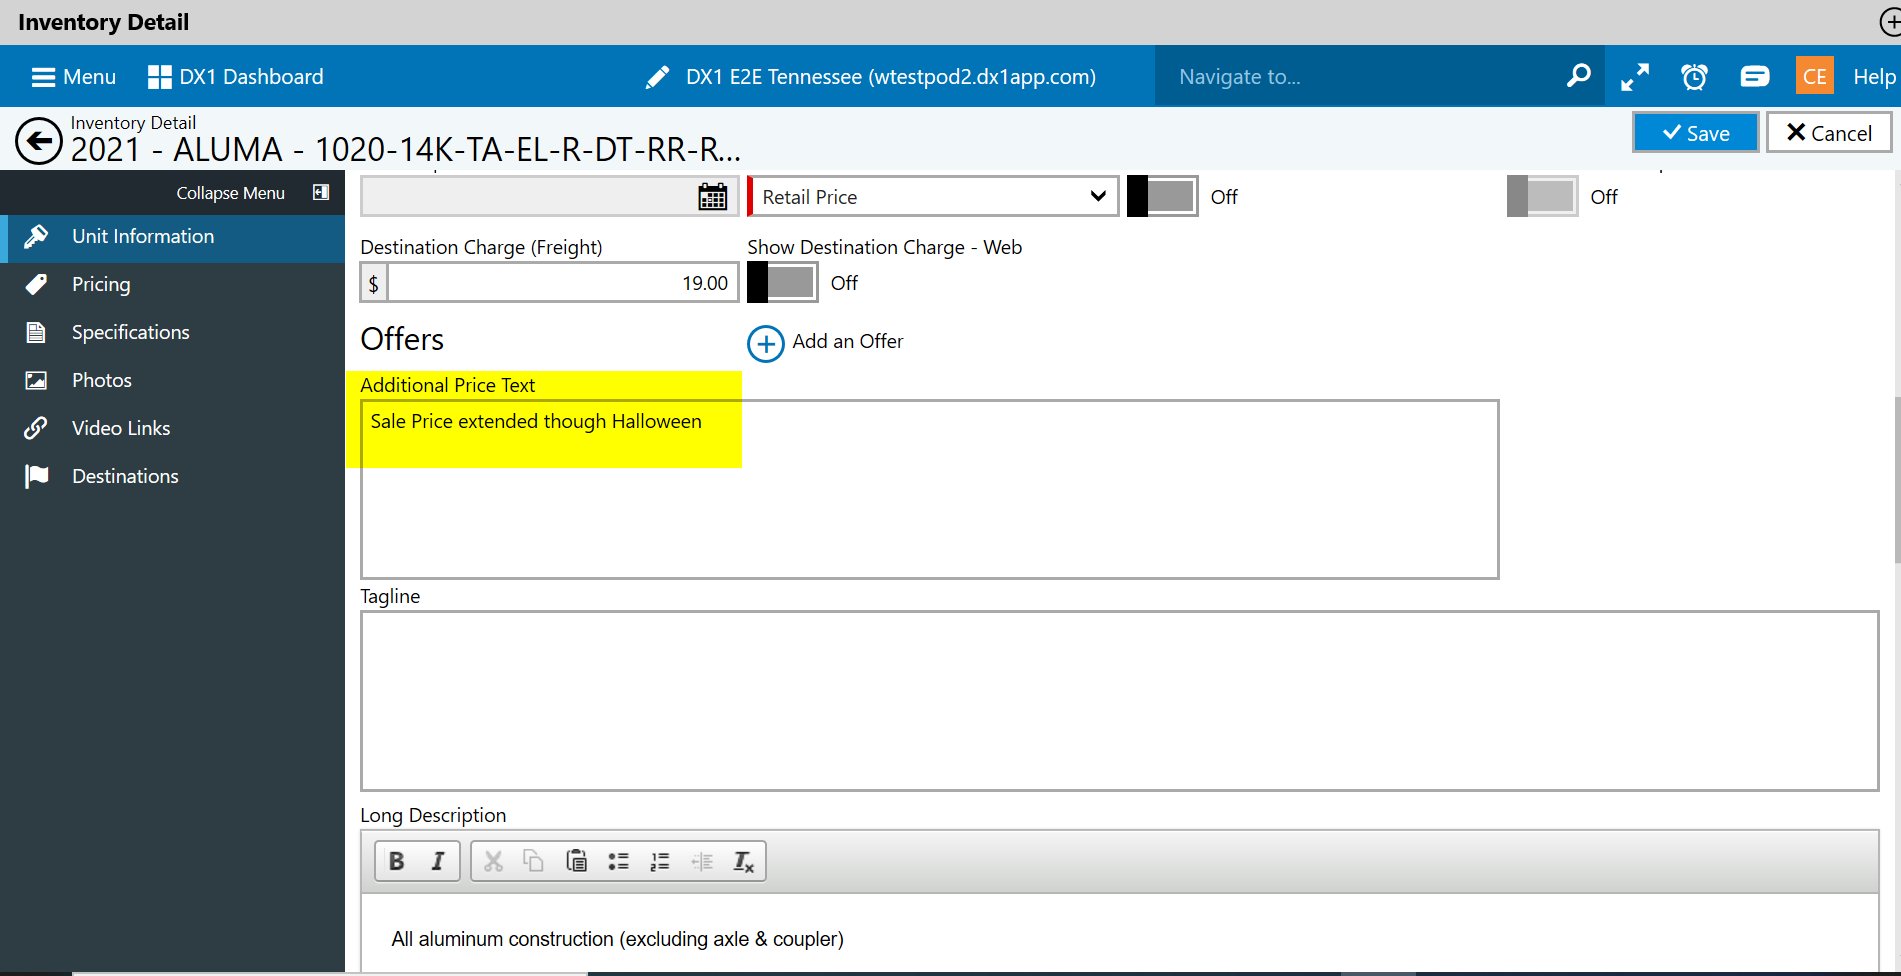Viewport: 1901px width, 976px height.
Task: Open the alarm clock reminders icon
Action: click(x=1694, y=77)
